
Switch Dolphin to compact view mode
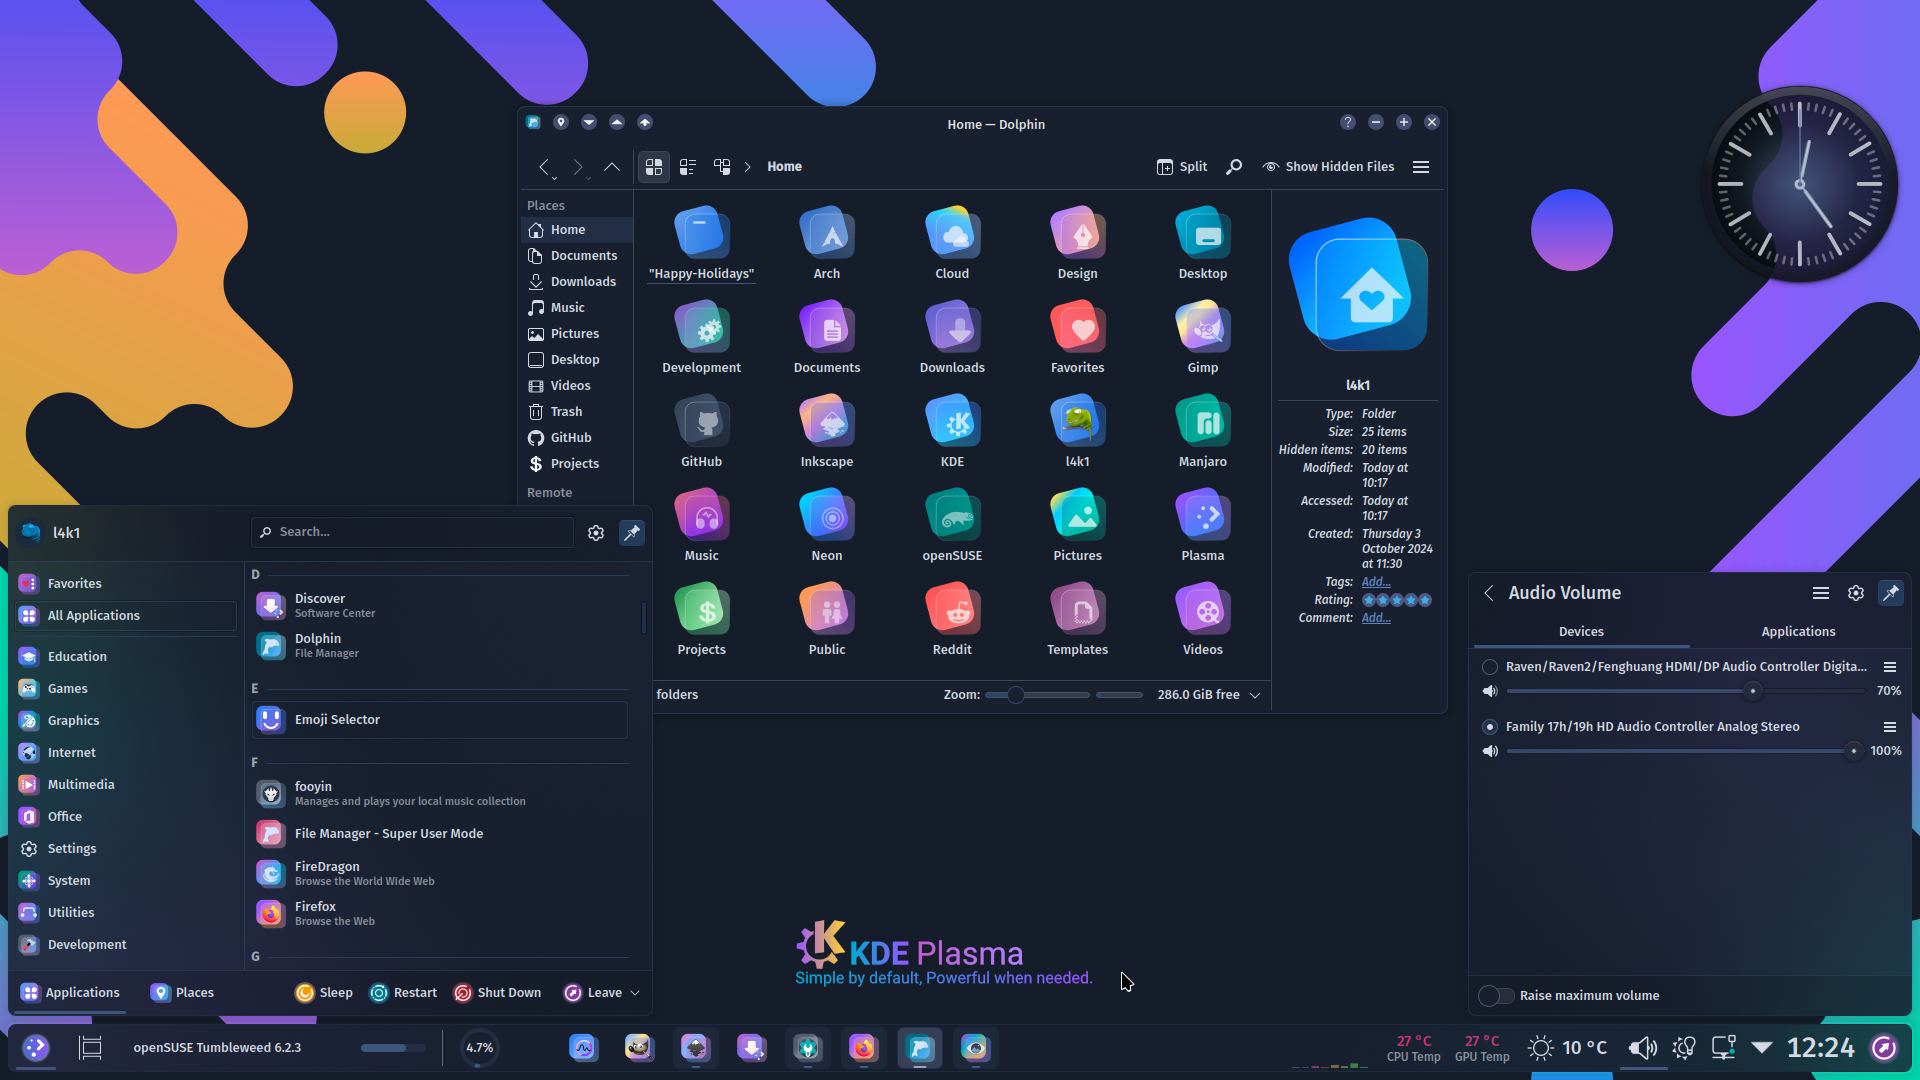coord(688,167)
